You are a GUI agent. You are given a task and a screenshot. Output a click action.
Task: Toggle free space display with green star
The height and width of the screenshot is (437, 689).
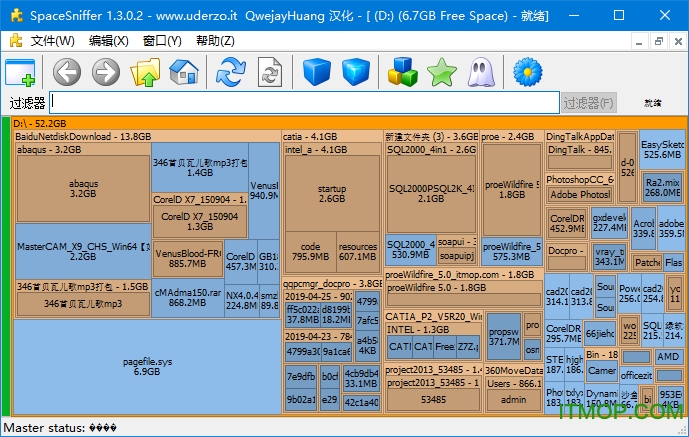[442, 72]
